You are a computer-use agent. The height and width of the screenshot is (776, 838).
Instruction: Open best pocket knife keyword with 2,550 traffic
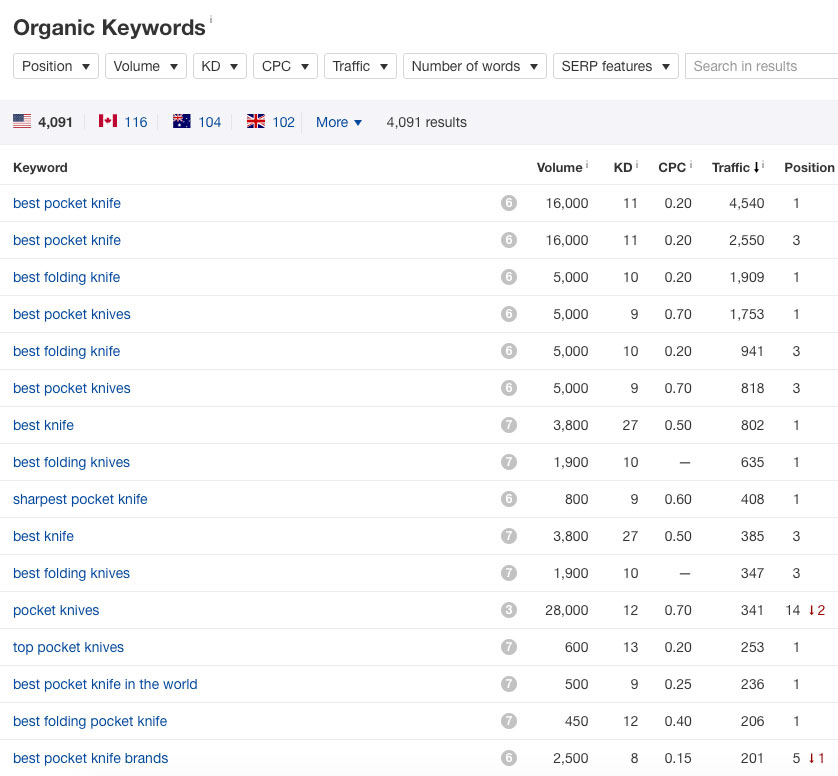click(67, 240)
